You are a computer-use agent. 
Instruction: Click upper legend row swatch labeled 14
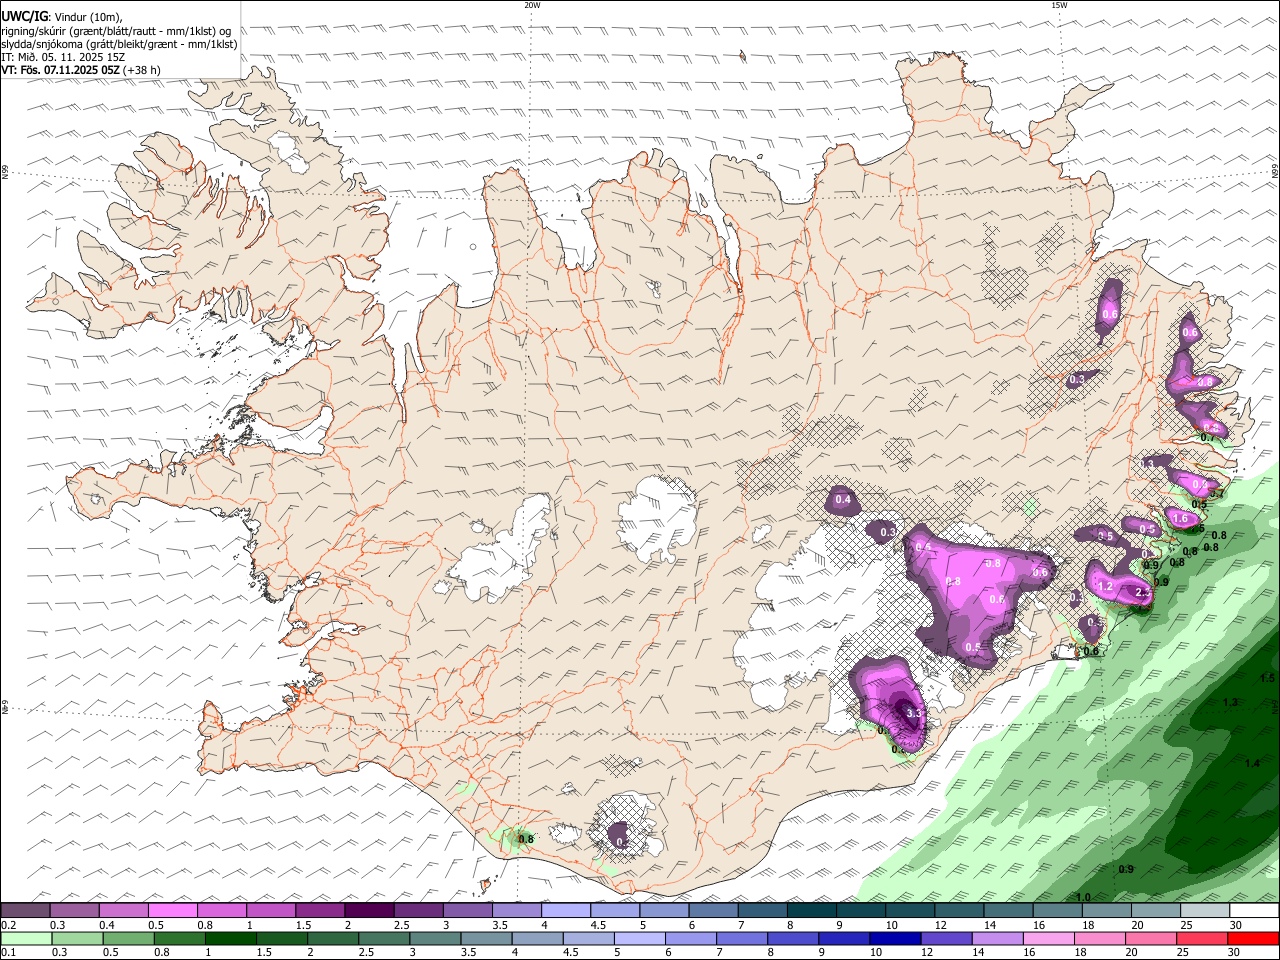click(1006, 911)
